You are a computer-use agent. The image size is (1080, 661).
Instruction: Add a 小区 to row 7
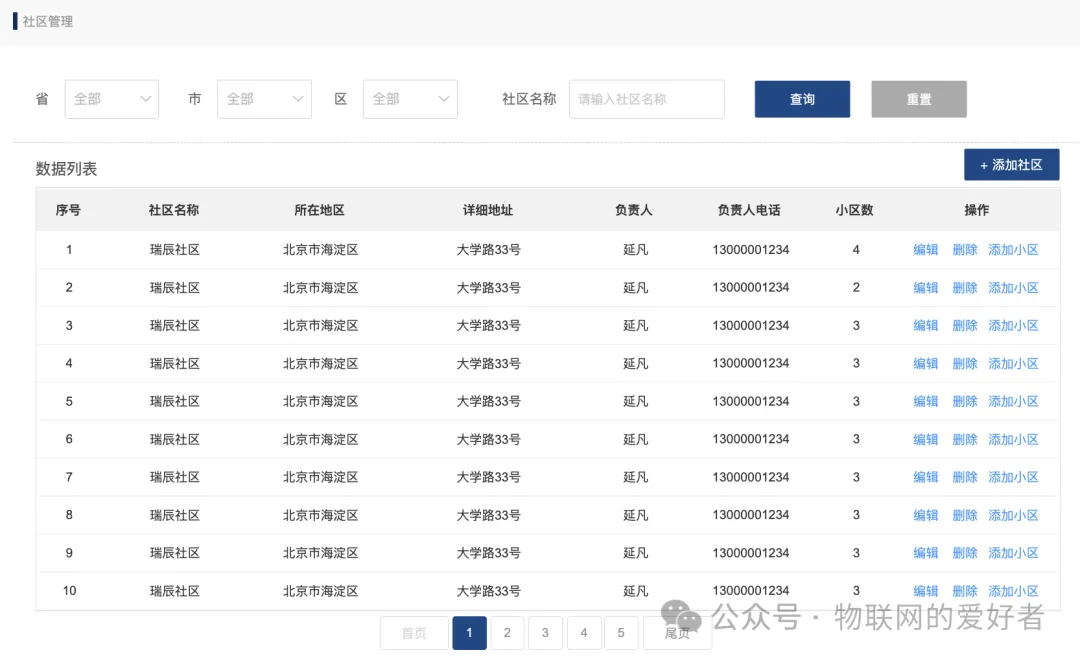(x=1013, y=477)
